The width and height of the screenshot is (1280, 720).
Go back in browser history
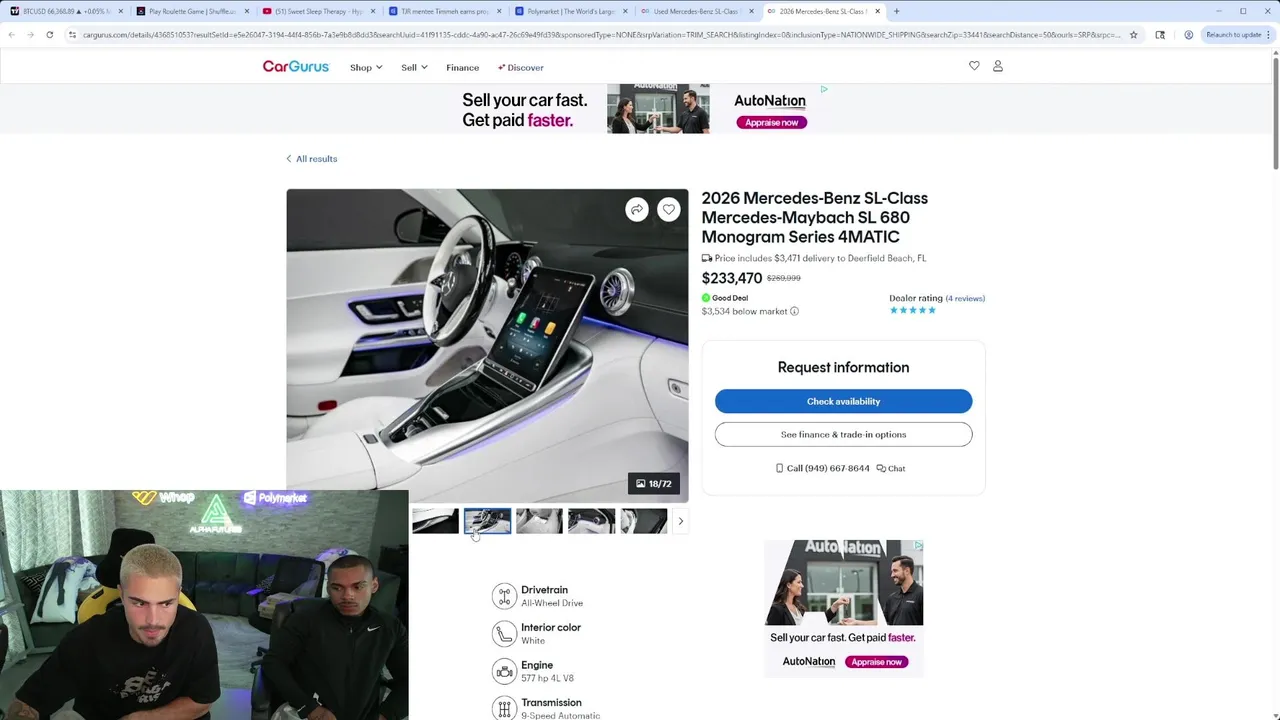[11, 35]
